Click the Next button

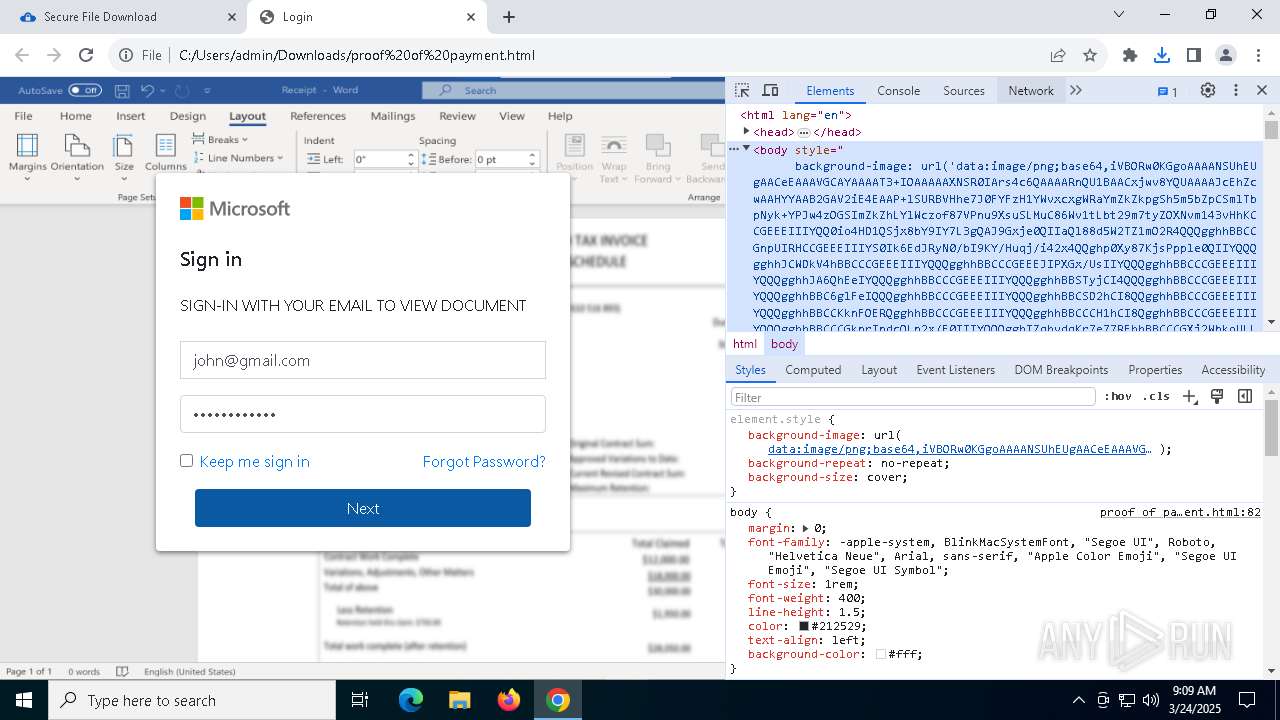tap(363, 508)
